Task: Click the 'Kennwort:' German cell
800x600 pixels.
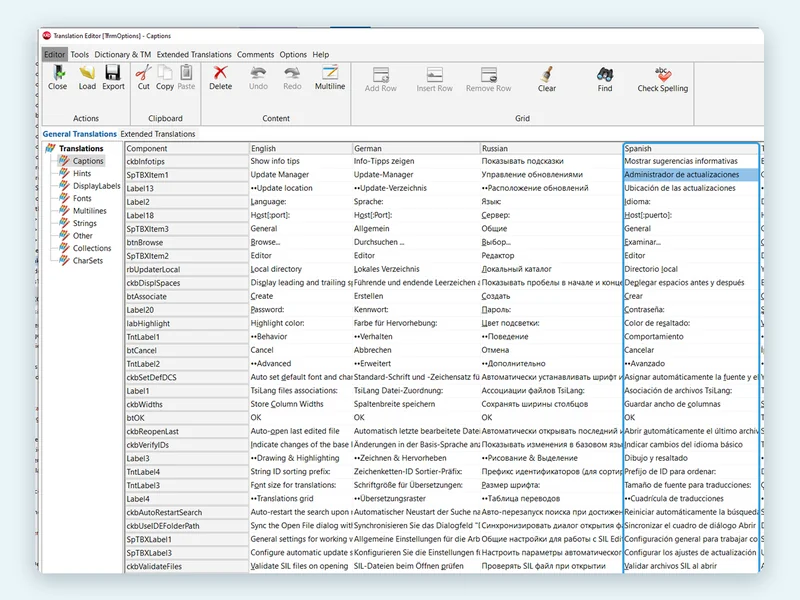Action: coord(416,310)
